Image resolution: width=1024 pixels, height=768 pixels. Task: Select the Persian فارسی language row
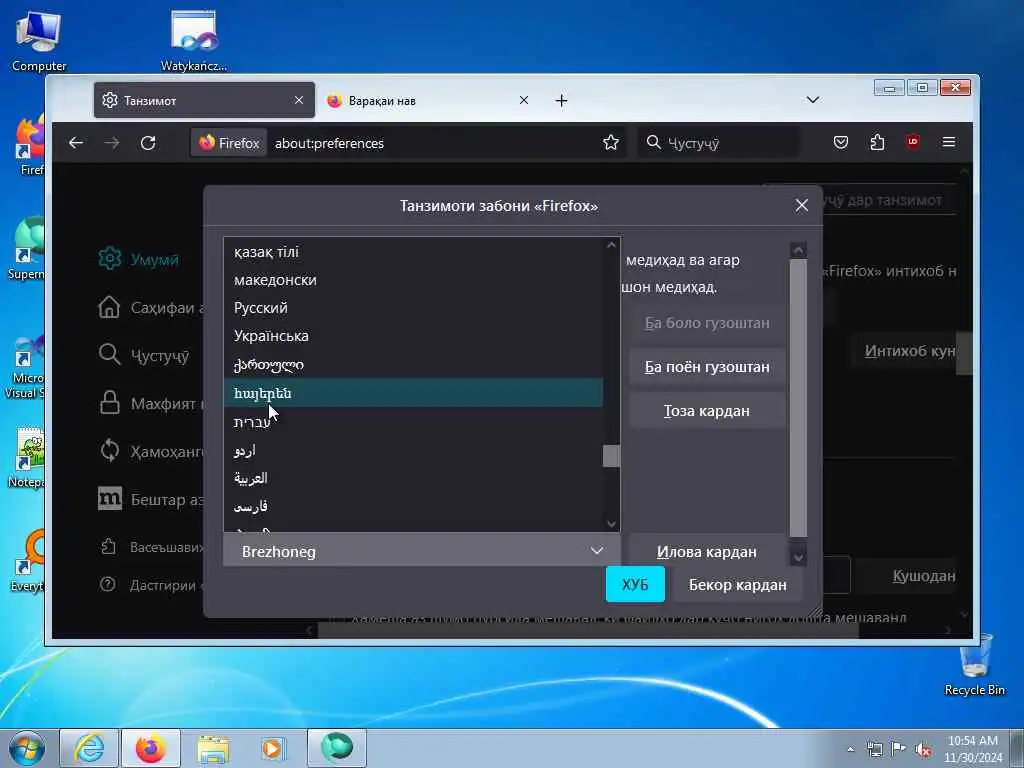(x=413, y=506)
